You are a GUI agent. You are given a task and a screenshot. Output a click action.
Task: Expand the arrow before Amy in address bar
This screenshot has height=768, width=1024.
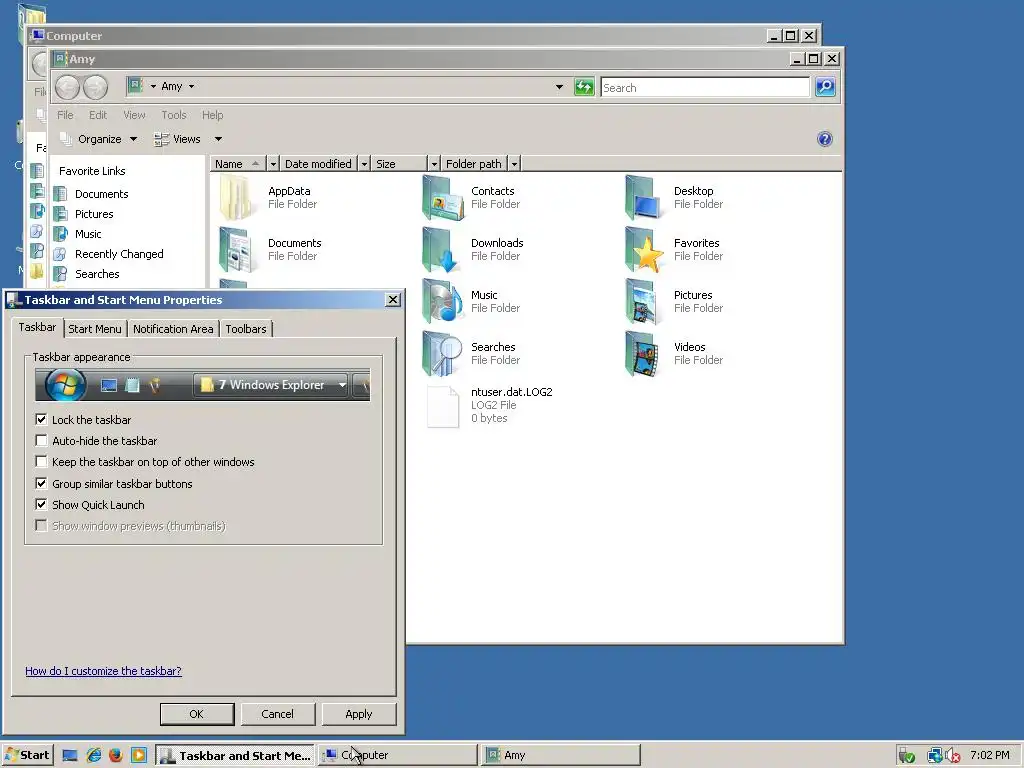pyautogui.click(x=153, y=86)
